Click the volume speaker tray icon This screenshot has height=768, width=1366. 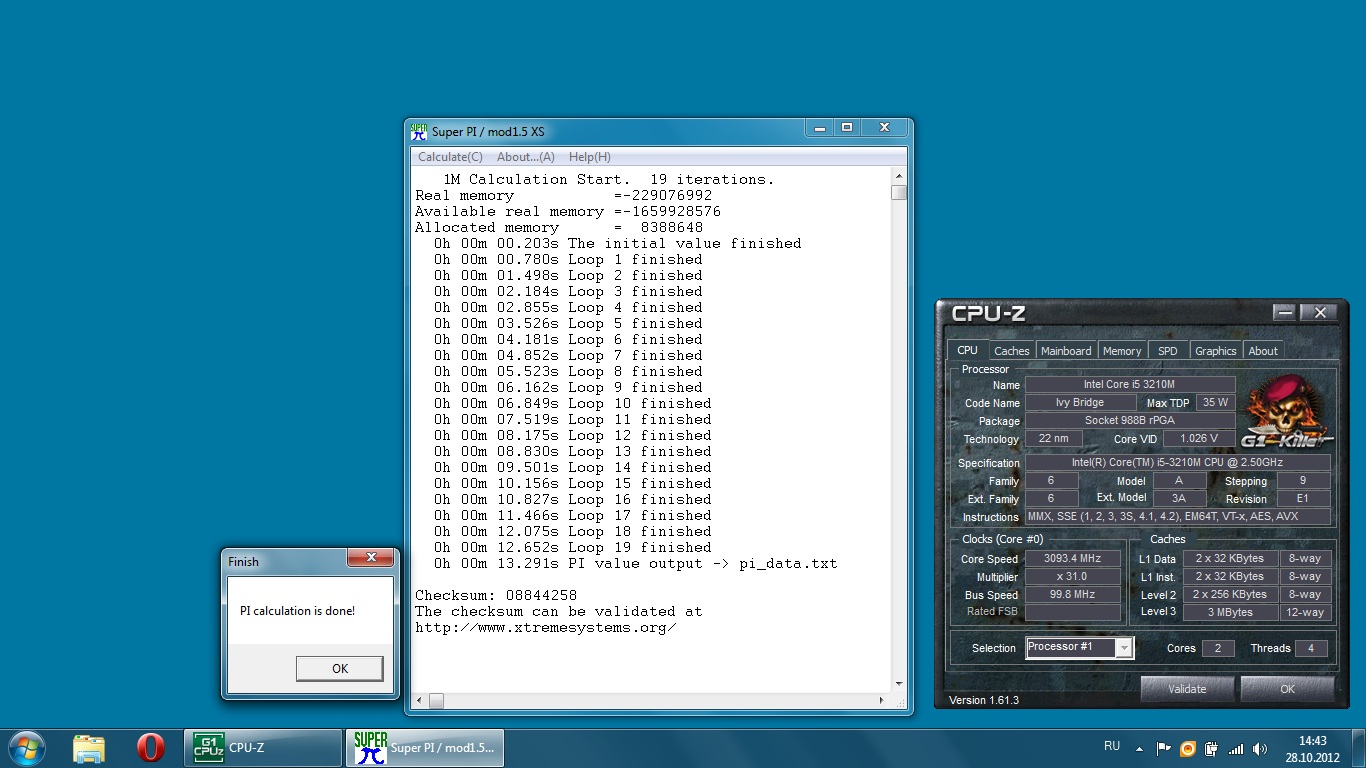click(1260, 748)
